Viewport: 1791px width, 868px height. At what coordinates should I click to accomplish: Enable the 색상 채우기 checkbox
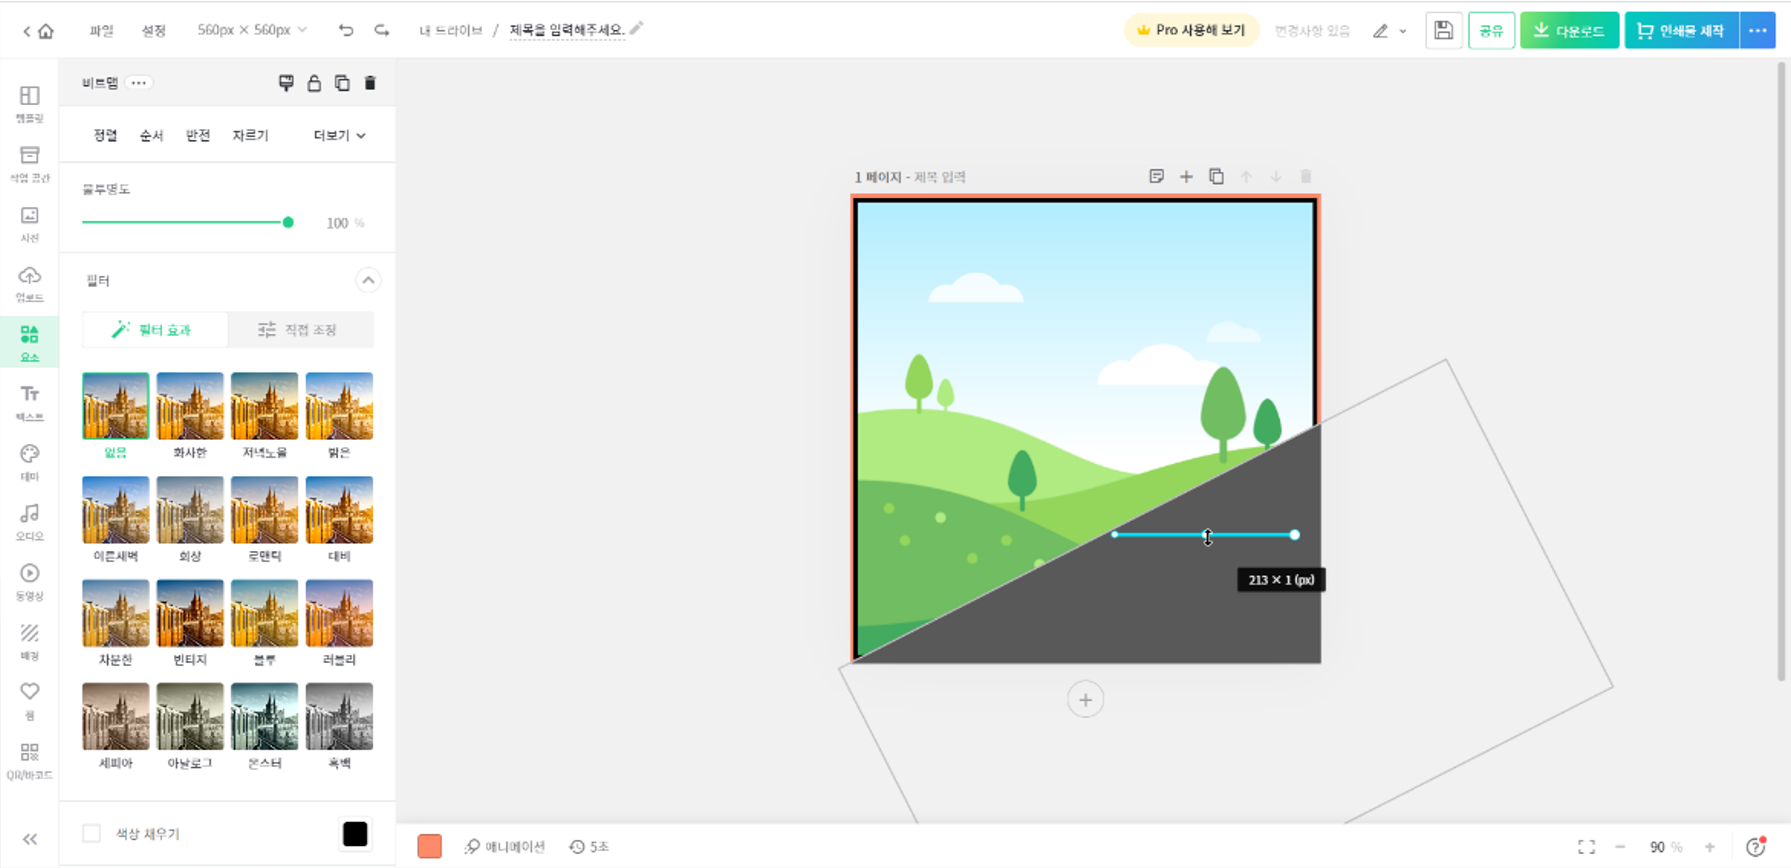[91, 833]
